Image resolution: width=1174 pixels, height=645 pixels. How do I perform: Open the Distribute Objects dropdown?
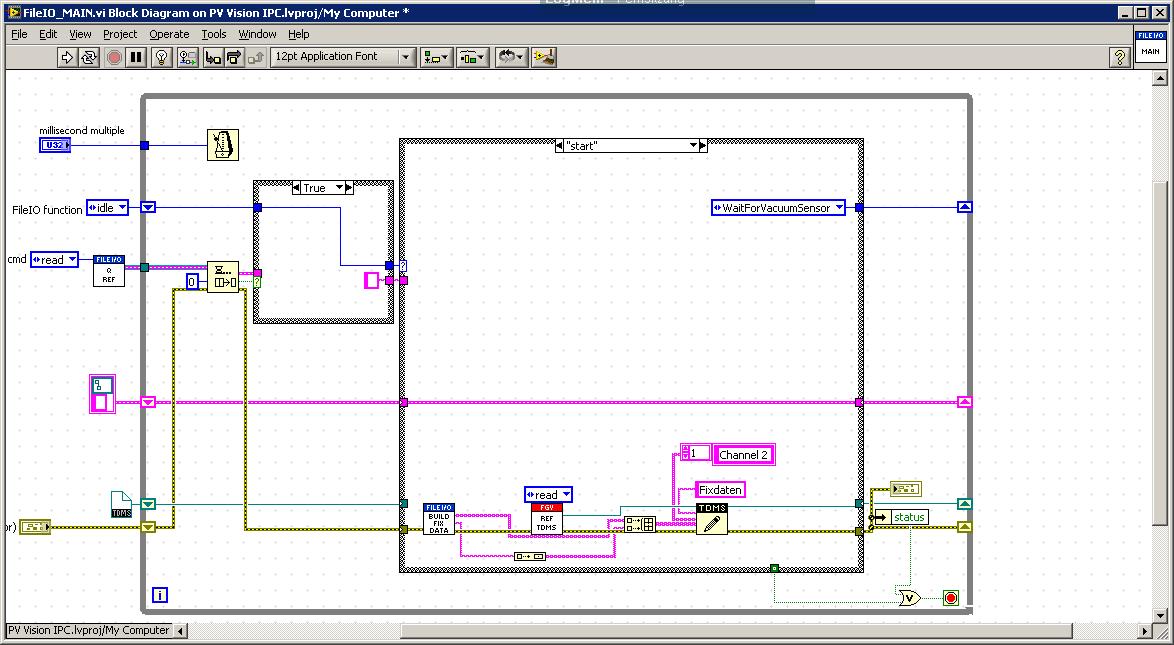pos(472,57)
